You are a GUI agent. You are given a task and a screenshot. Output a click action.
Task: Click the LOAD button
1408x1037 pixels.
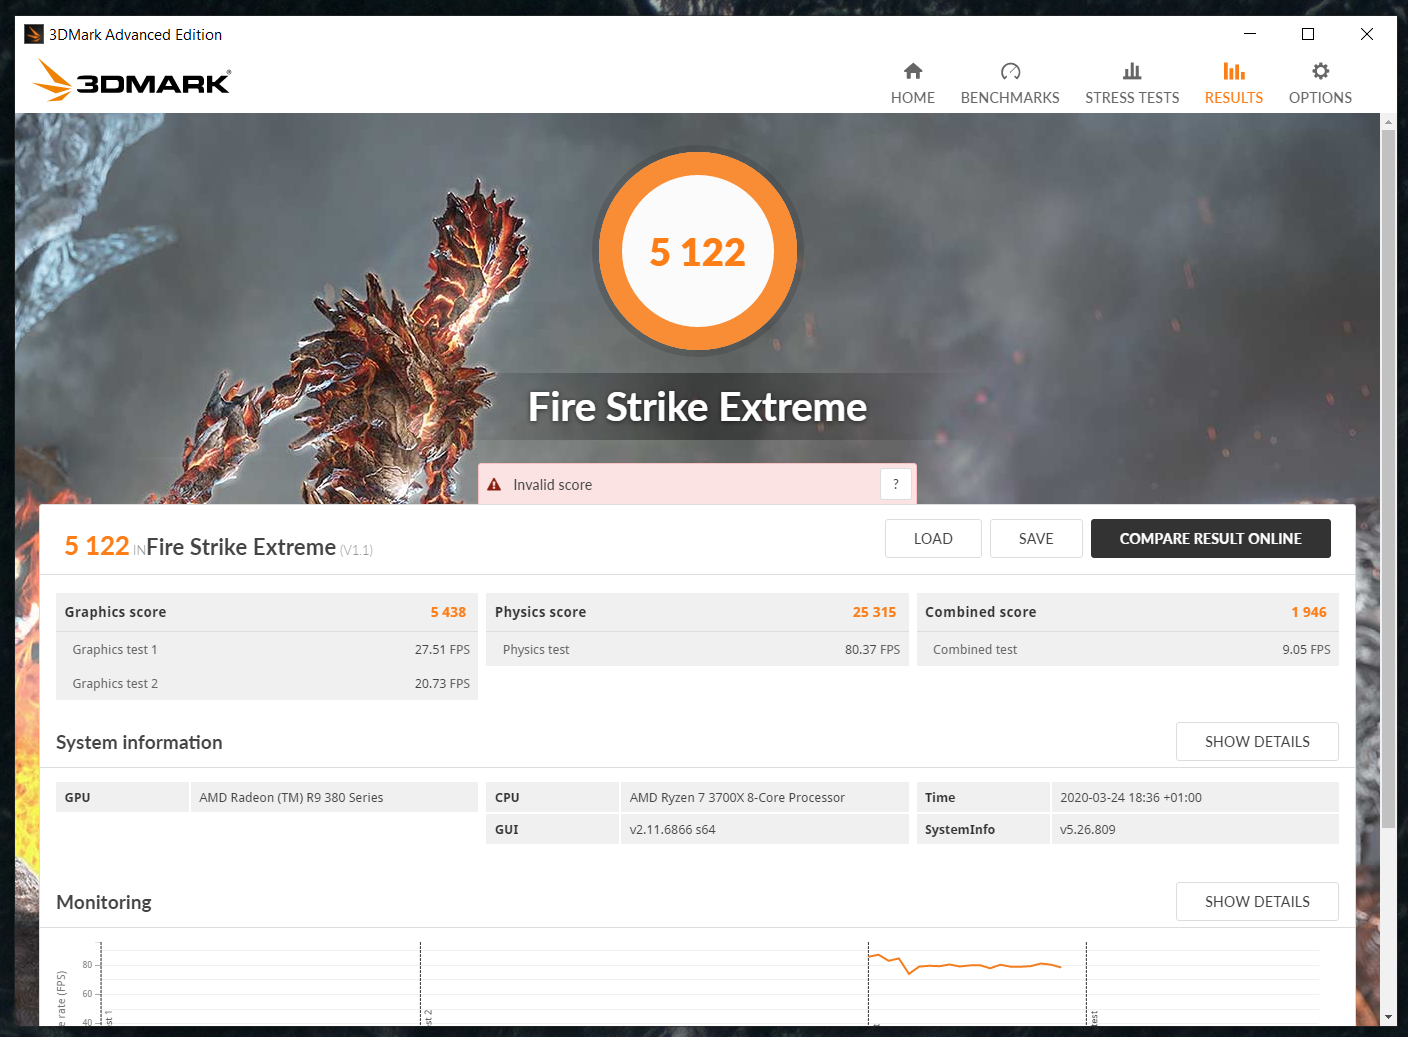tap(933, 538)
